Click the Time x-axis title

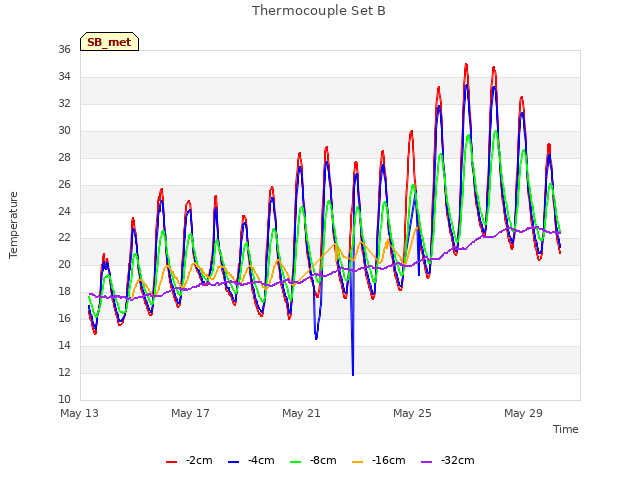click(x=566, y=429)
